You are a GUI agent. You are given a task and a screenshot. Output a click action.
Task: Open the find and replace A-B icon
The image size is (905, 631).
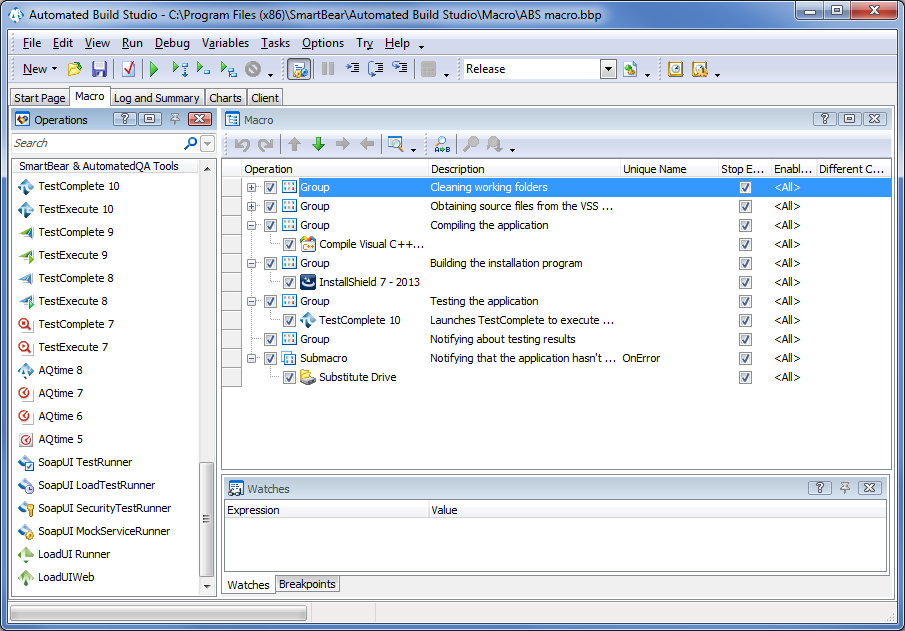coord(442,144)
